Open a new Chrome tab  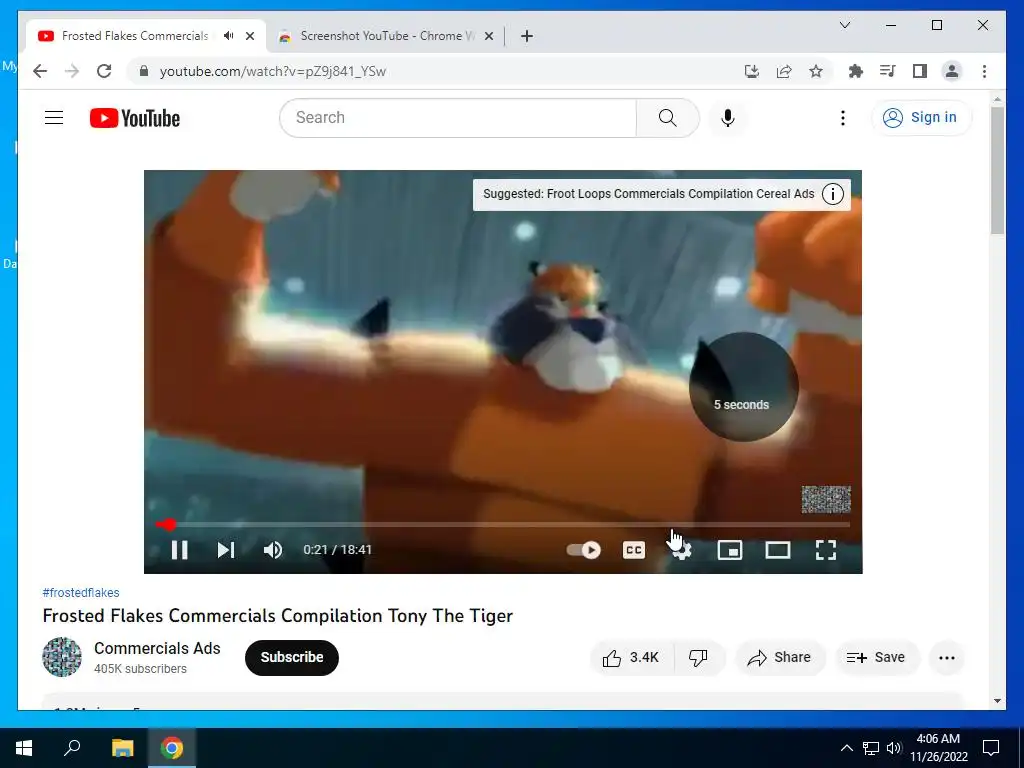click(x=527, y=36)
